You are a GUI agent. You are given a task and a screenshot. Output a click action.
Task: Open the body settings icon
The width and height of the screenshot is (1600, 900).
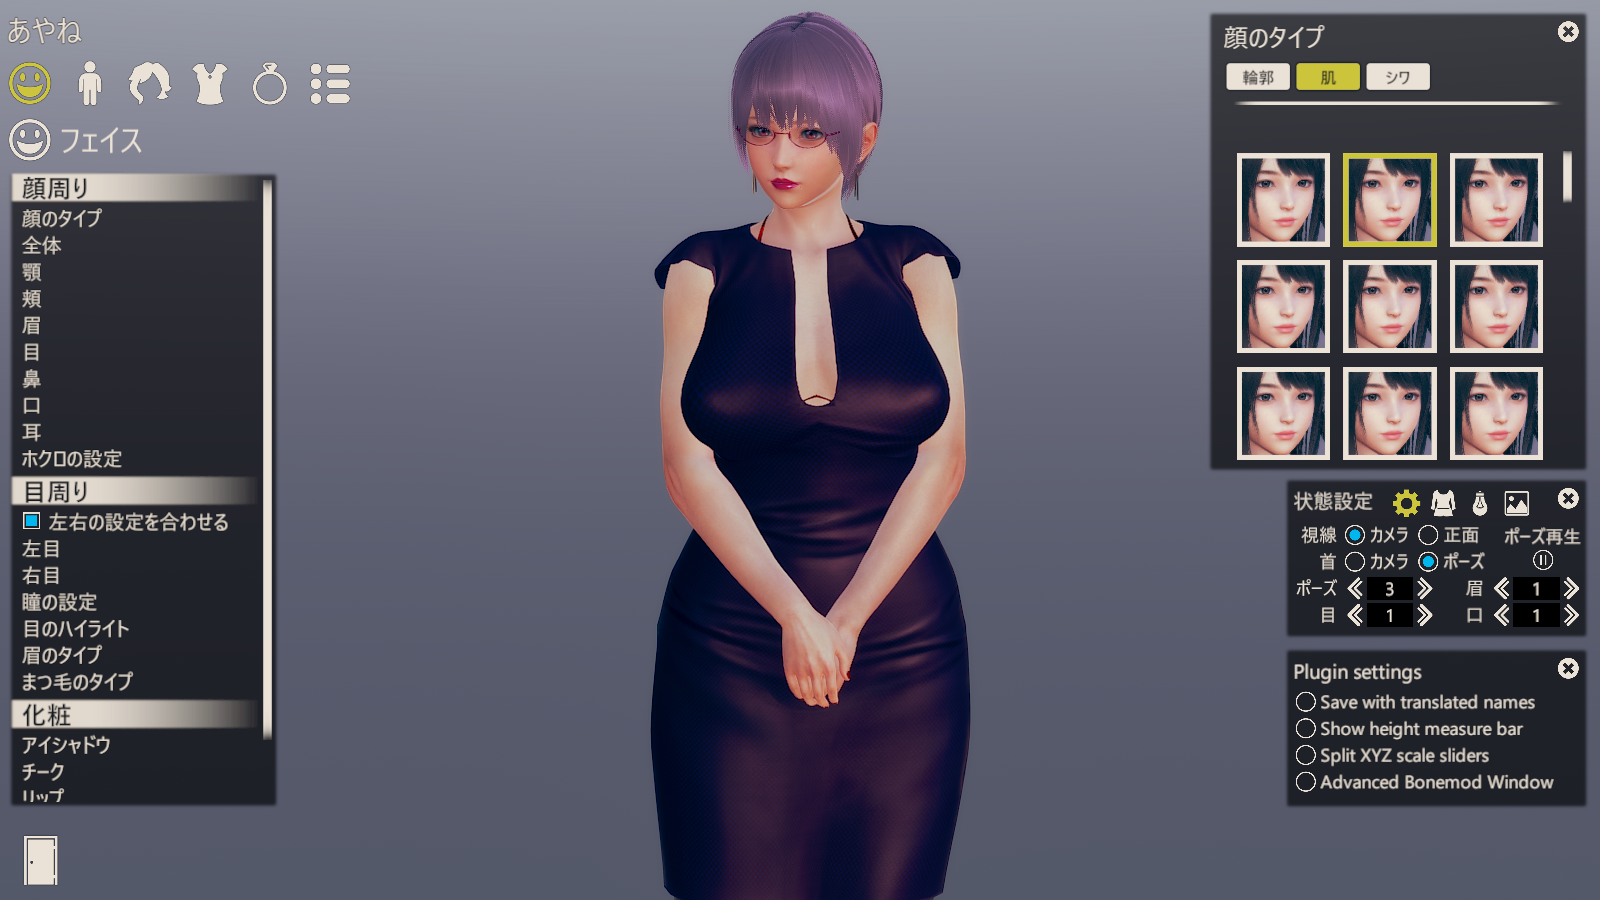click(90, 84)
